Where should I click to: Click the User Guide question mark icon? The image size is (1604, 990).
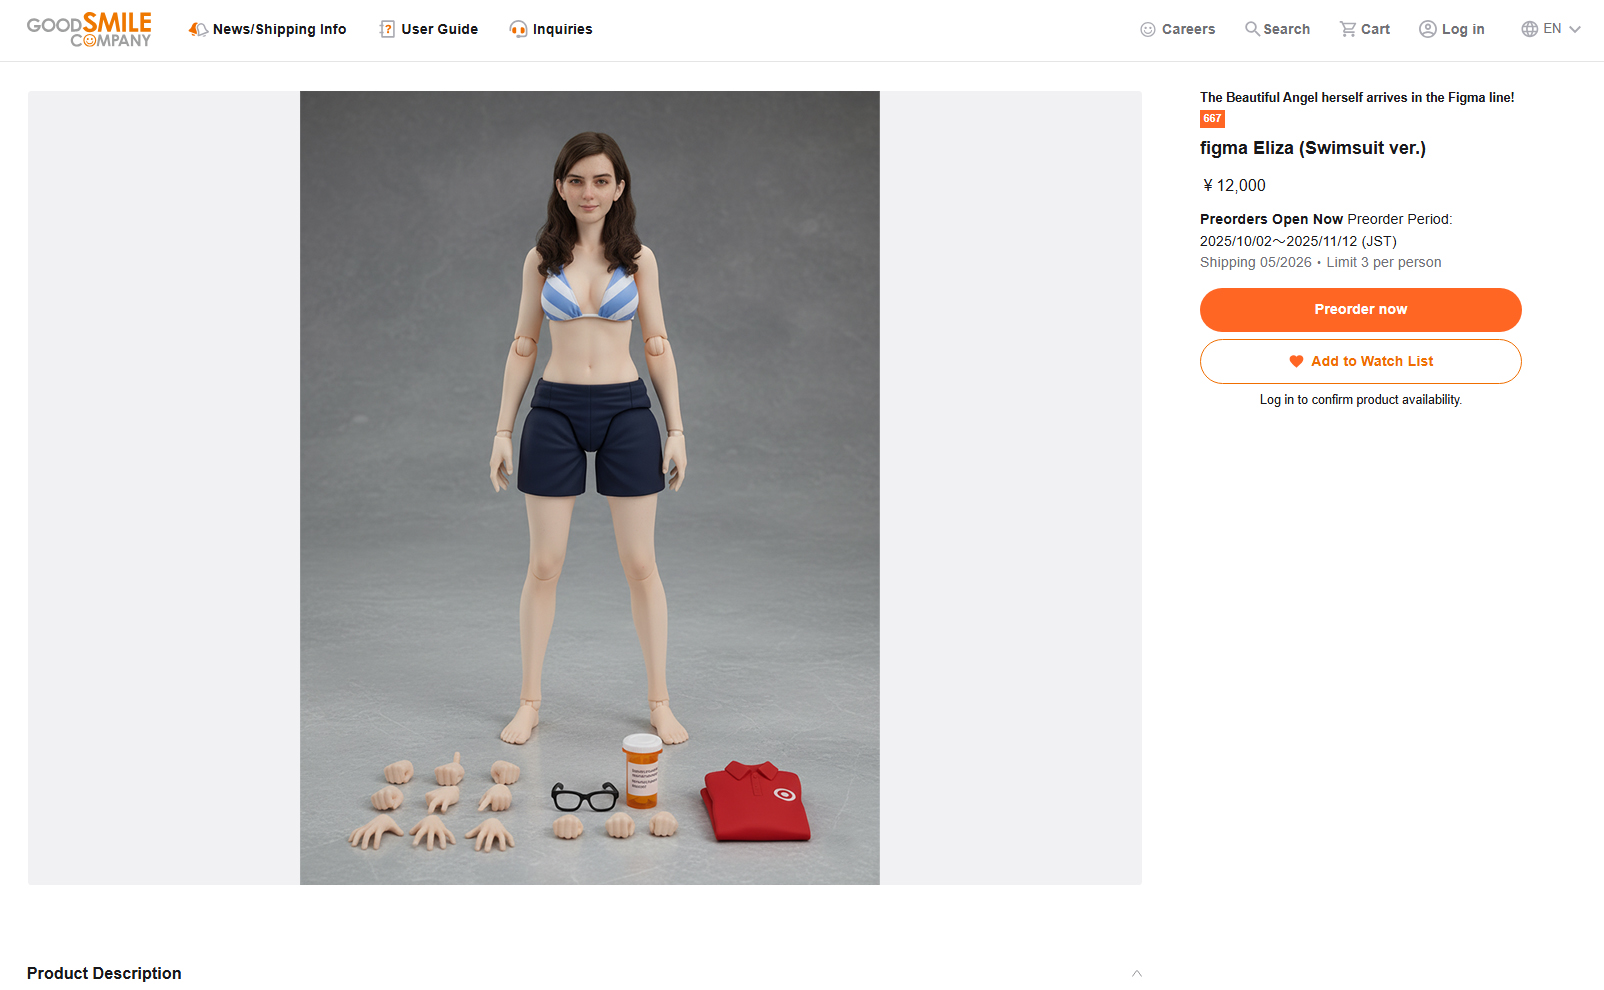(387, 29)
